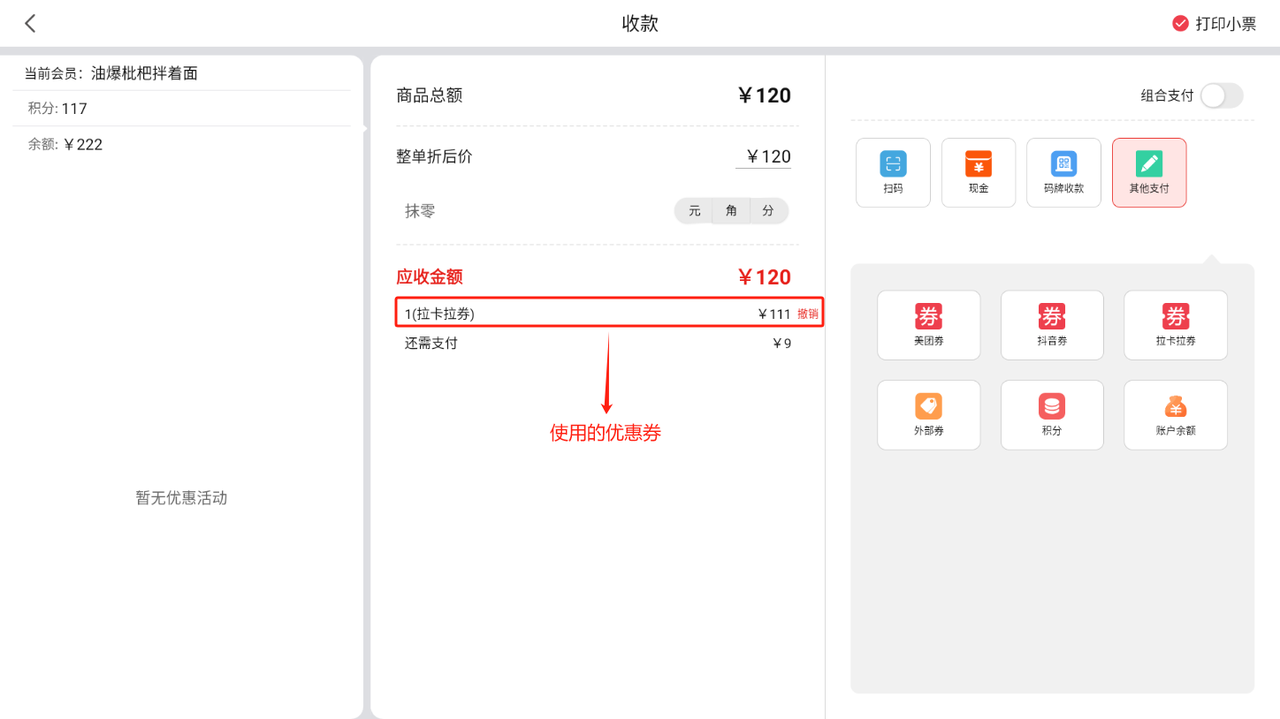
Task: Choose 现金 cash payment method
Action: (978, 173)
